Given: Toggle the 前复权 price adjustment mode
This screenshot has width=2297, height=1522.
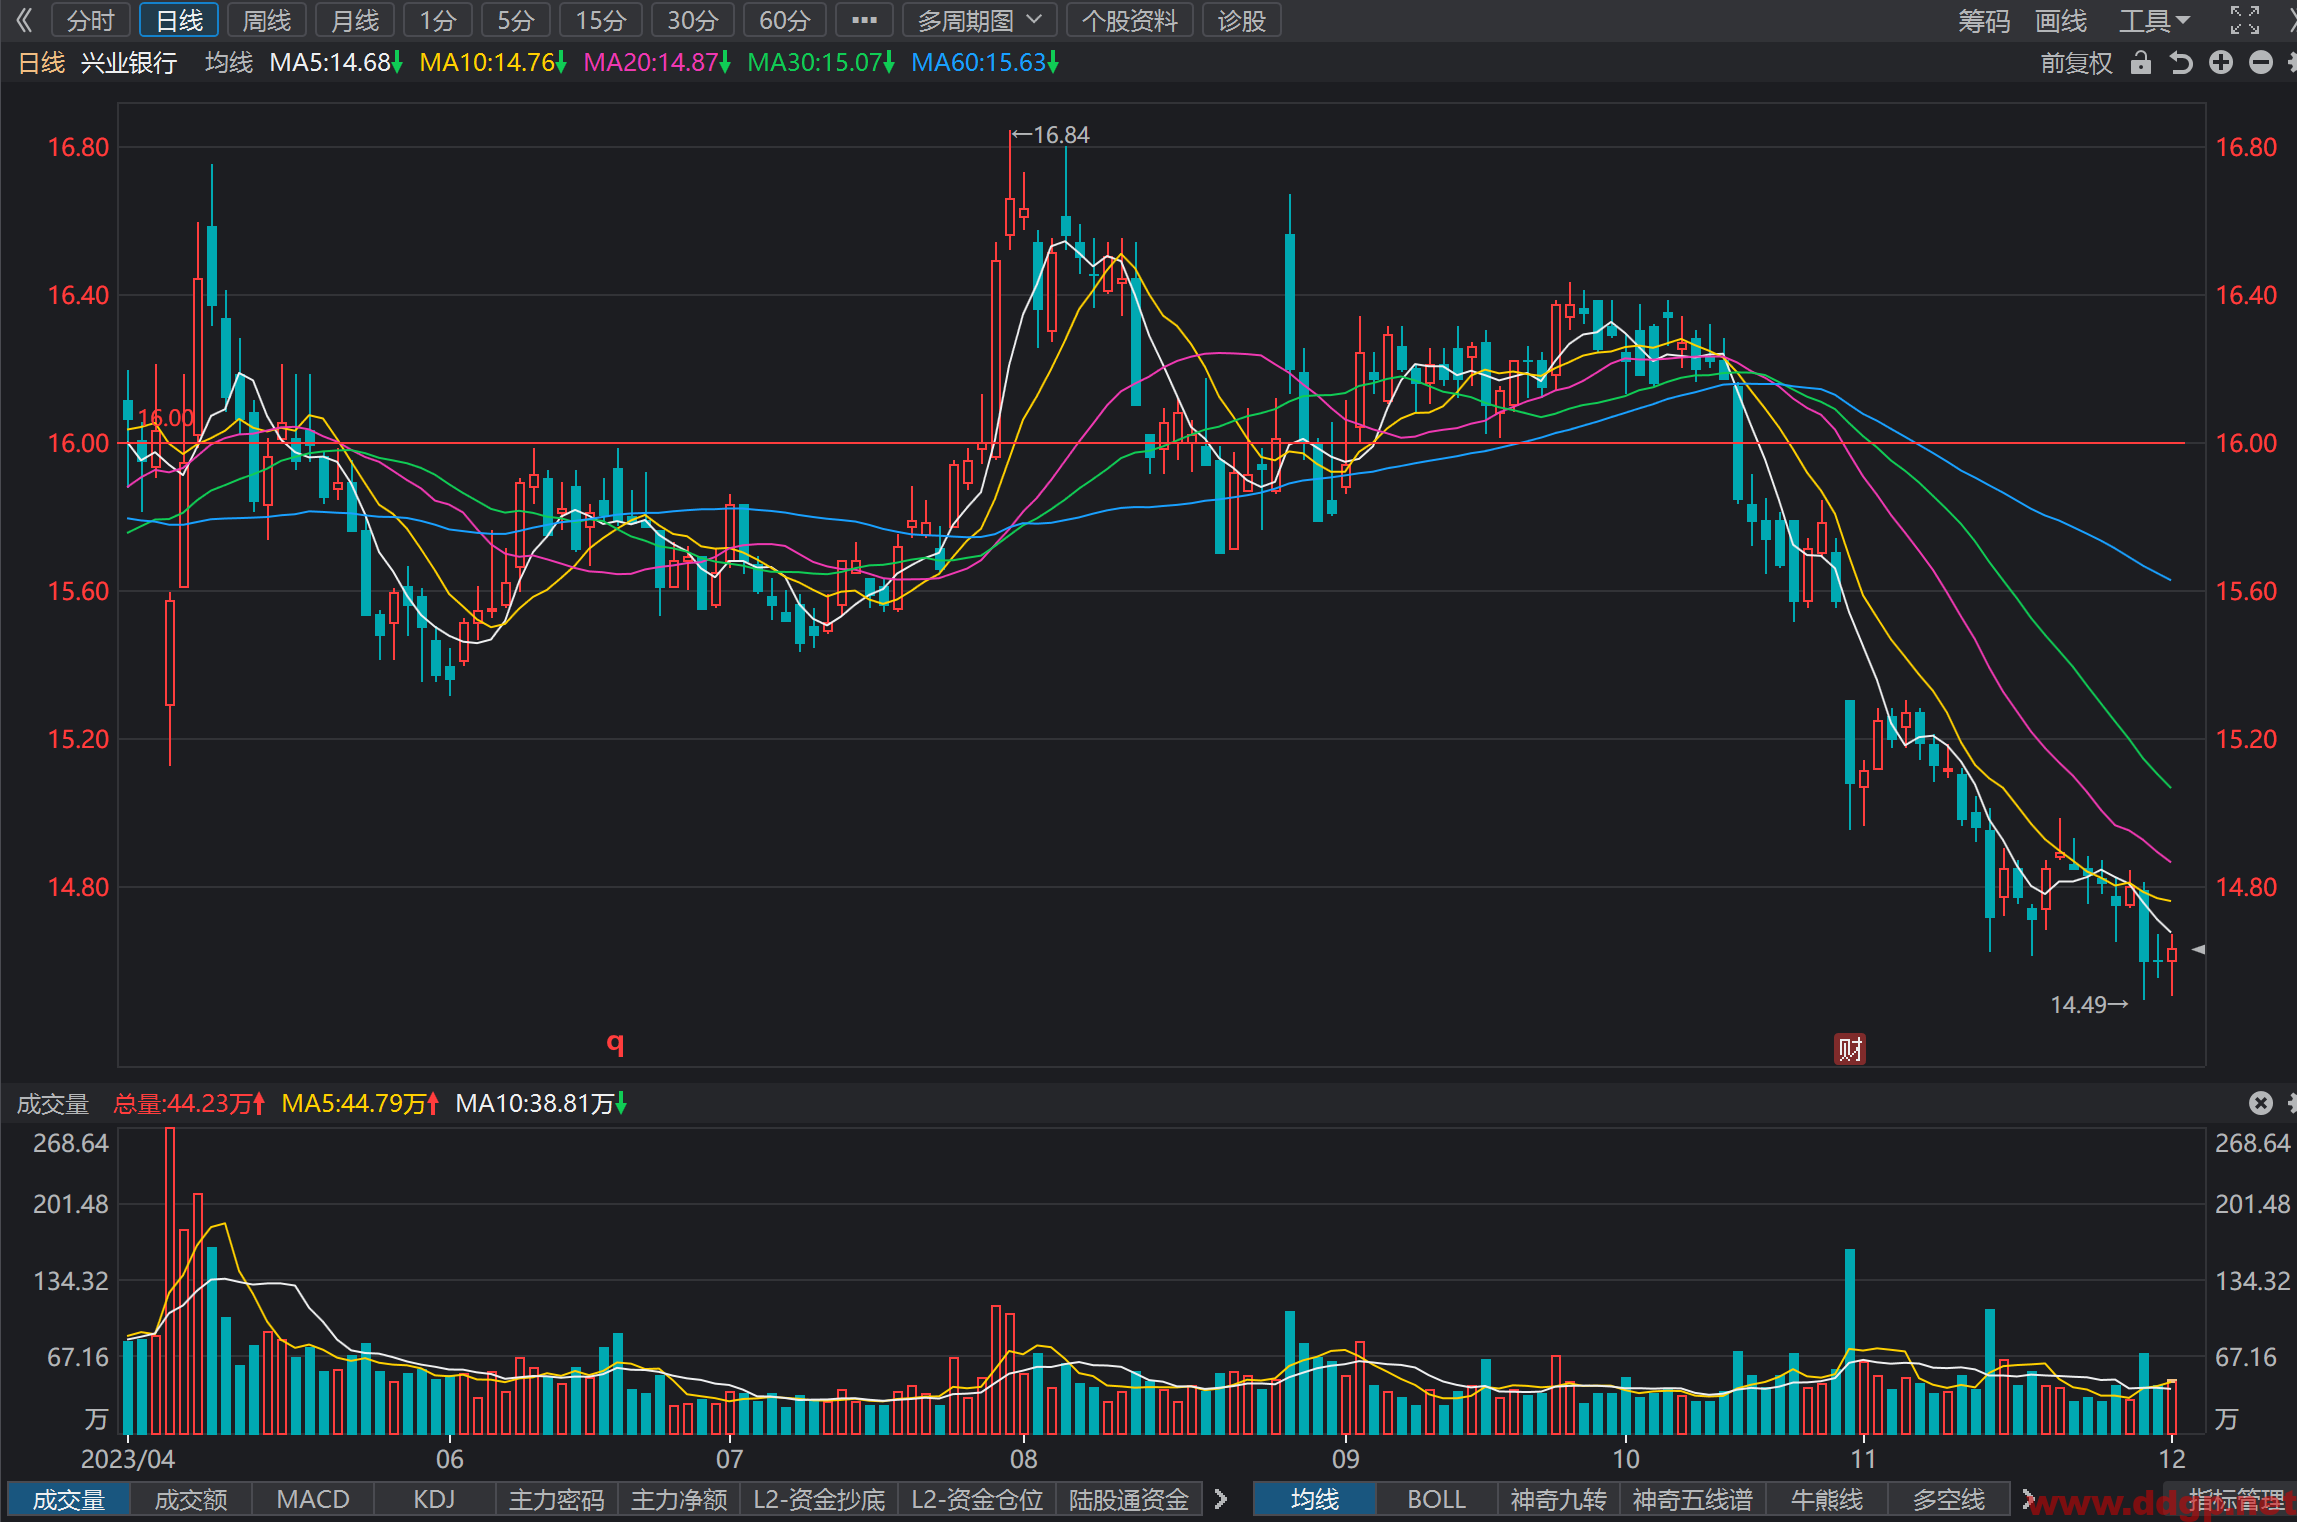Looking at the screenshot, I should click(2076, 63).
